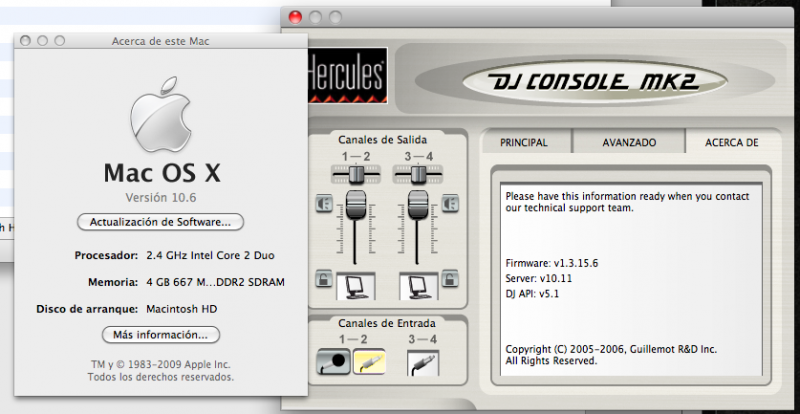
Task: Adjust the balance slider for output 3-4
Action: click(418, 174)
